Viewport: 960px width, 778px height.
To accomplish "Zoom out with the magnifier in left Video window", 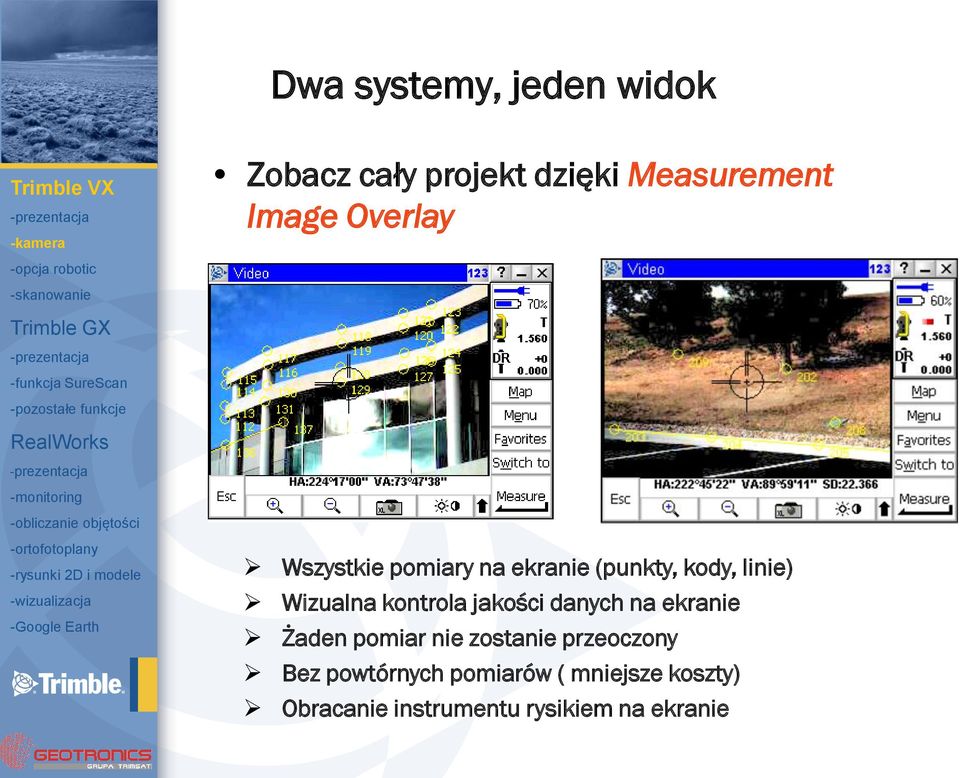I will pos(332,506).
